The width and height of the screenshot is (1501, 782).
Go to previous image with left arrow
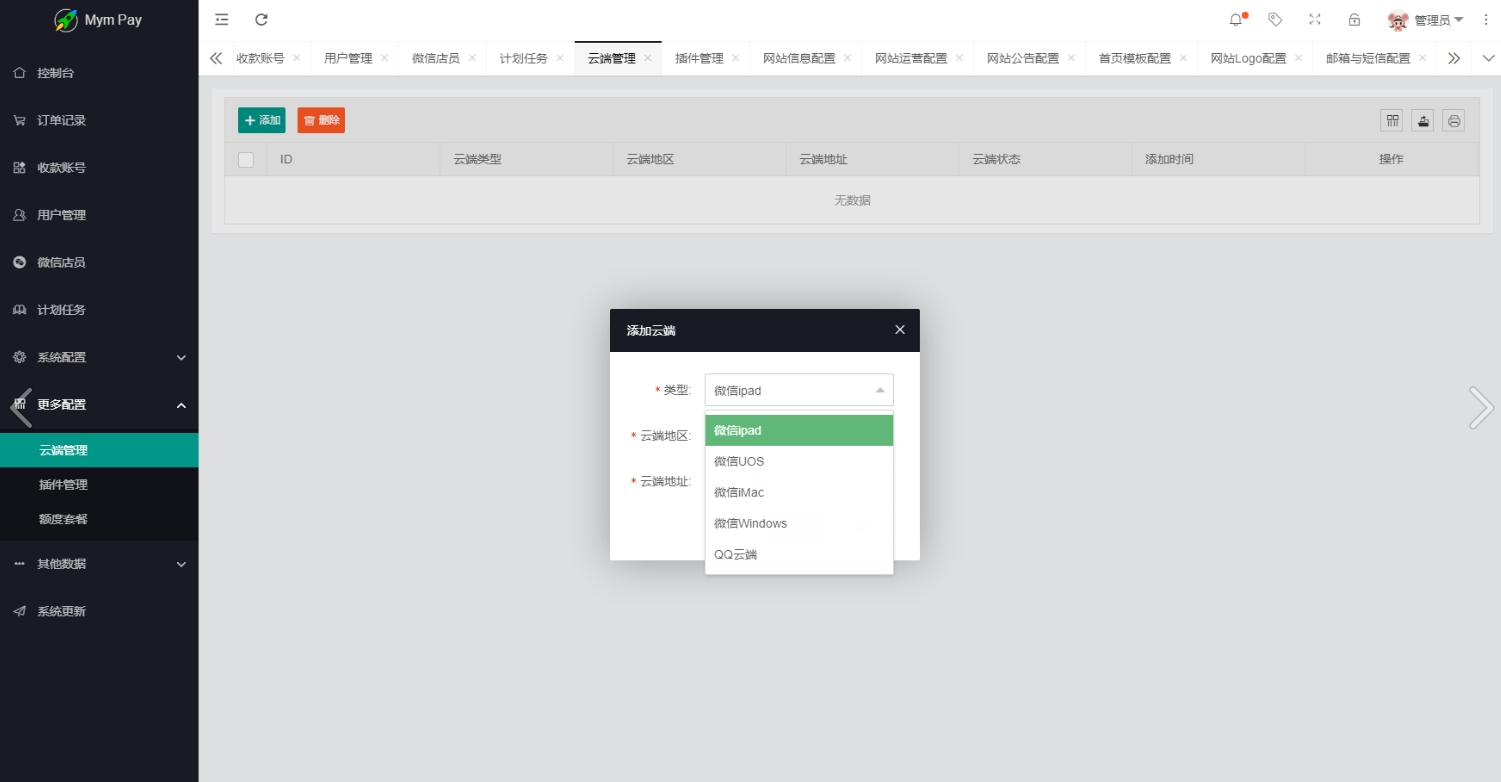pos(20,407)
